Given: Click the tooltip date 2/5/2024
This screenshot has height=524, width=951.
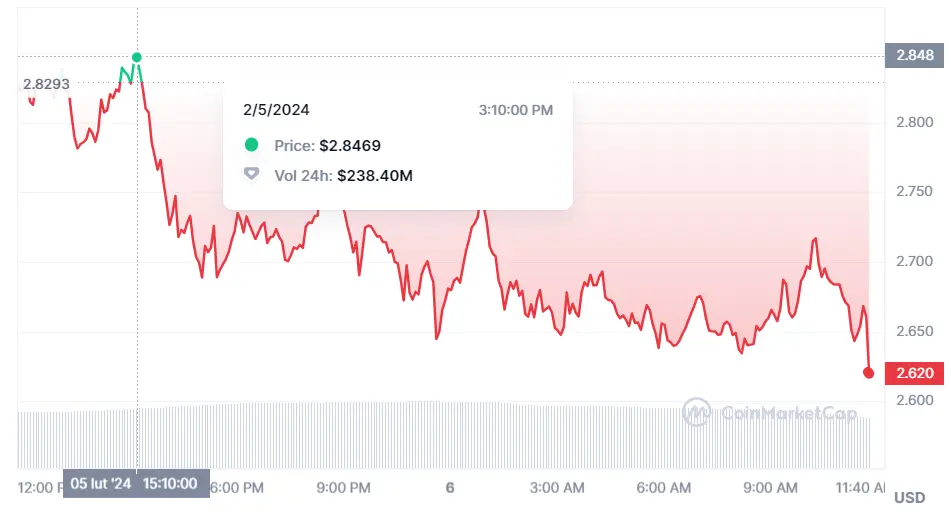Looking at the screenshot, I should (277, 110).
